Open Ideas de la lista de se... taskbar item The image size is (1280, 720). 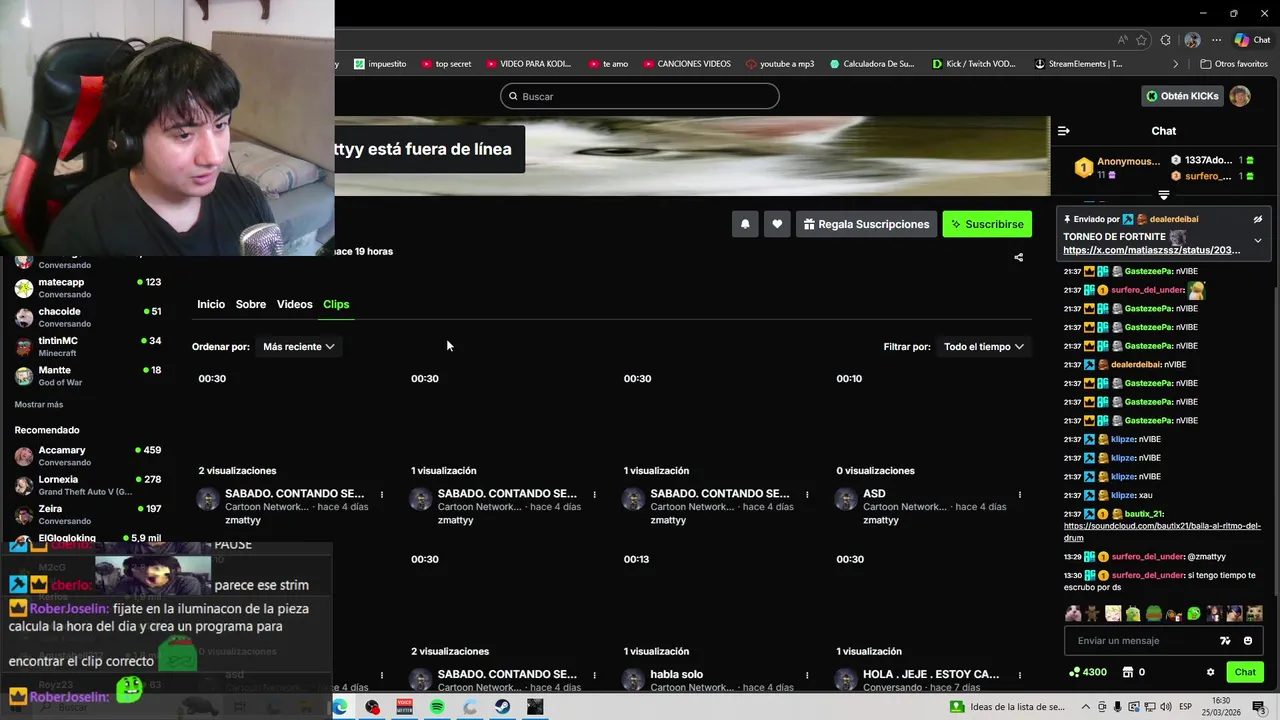click(1008, 707)
